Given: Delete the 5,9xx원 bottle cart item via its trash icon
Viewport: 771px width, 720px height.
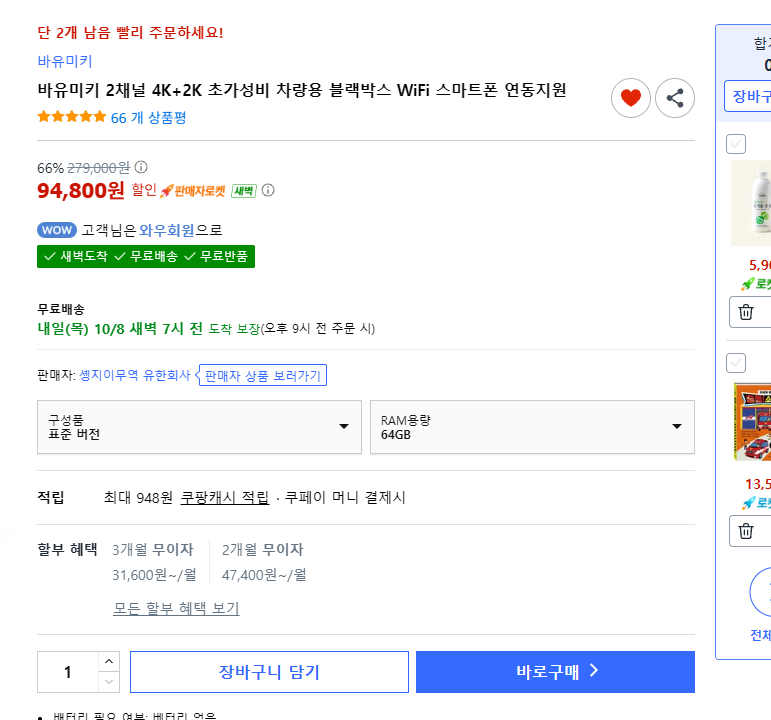Looking at the screenshot, I should pyautogui.click(x=746, y=312).
